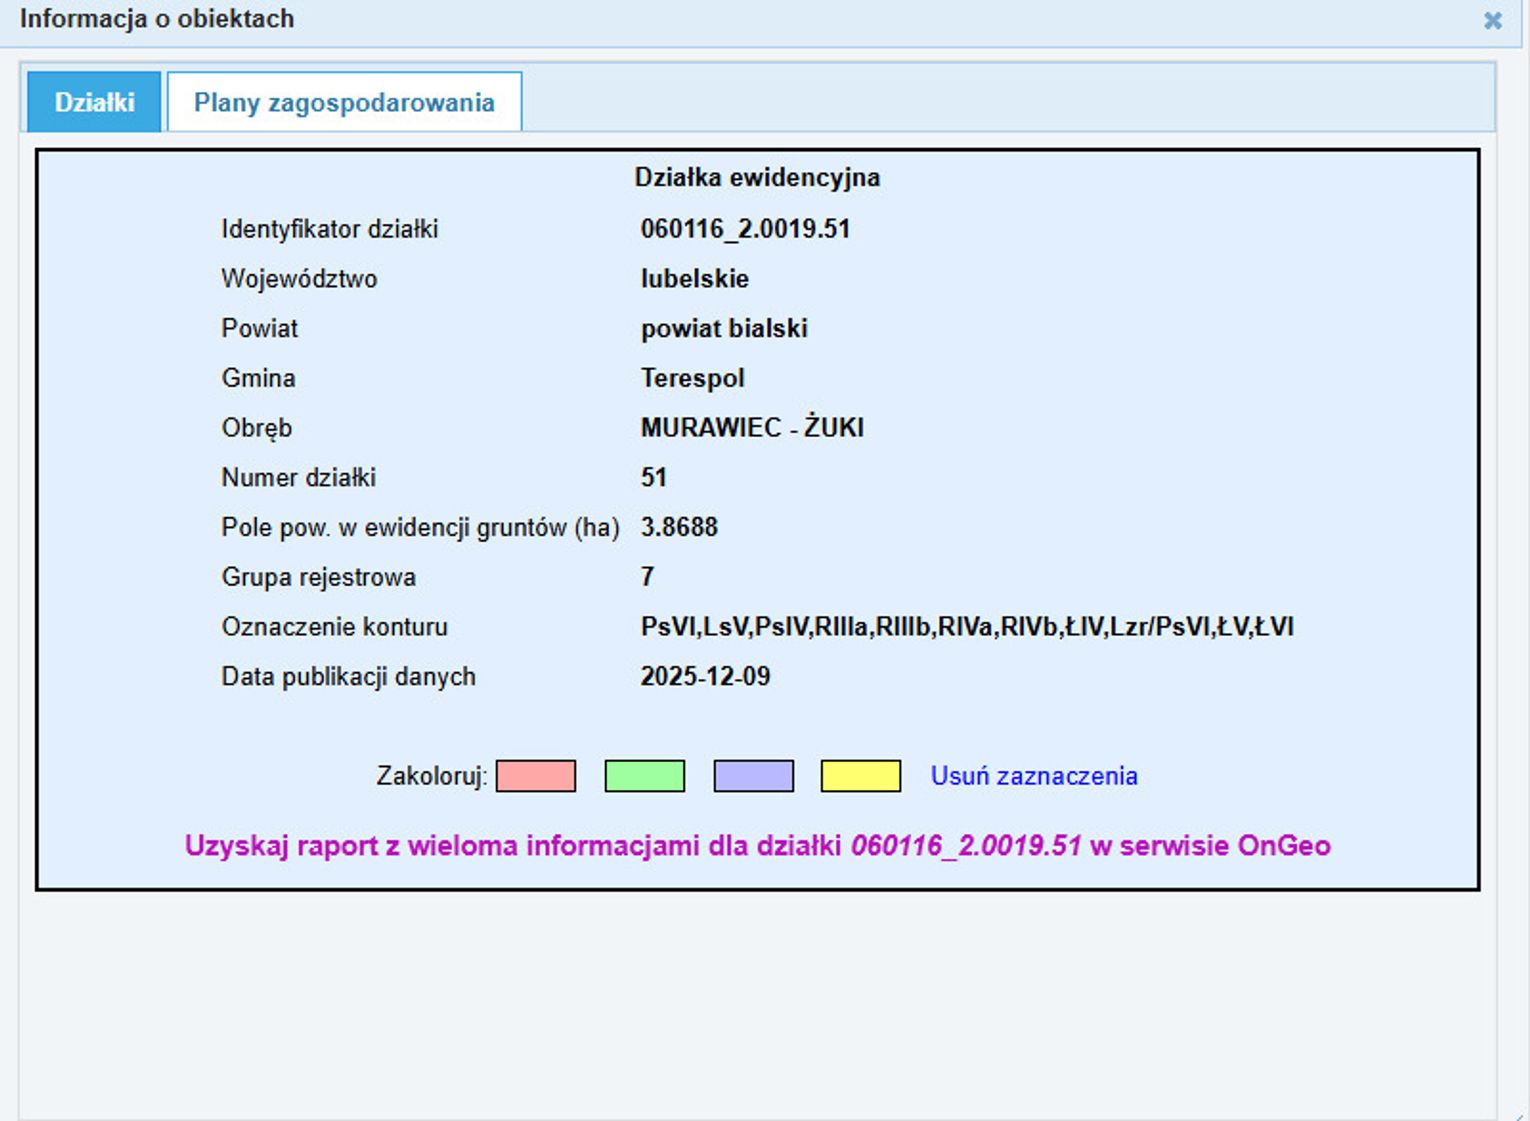The height and width of the screenshot is (1121, 1530).
Task: Pick the yellow highlight color swatch
Action: click(860, 776)
